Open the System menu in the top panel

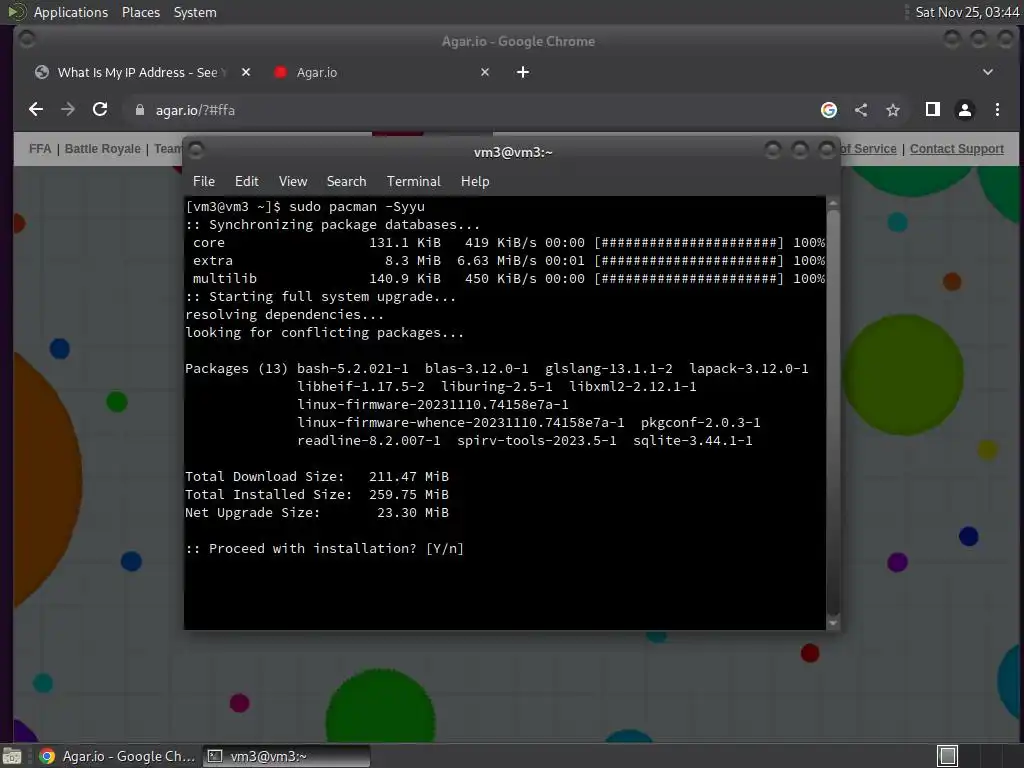pyautogui.click(x=195, y=12)
